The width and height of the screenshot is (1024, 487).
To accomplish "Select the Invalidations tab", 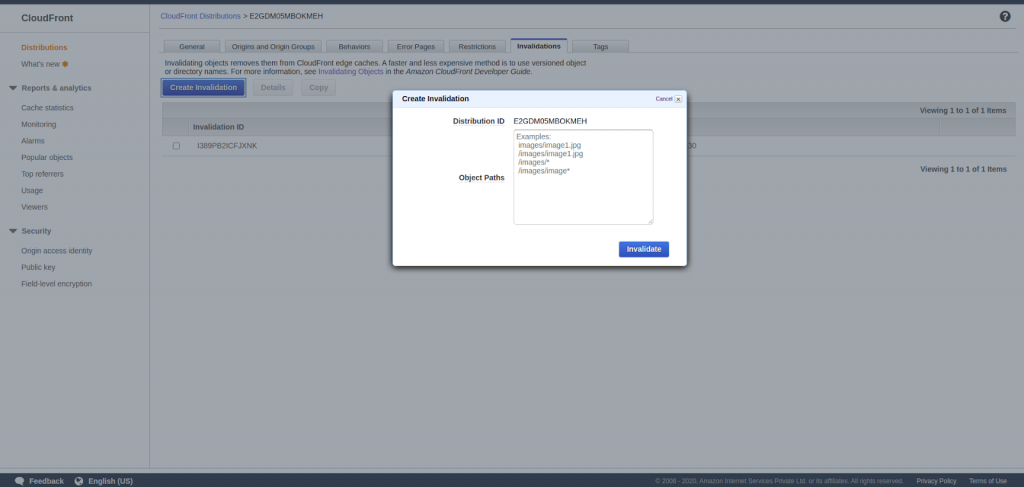I will [x=539, y=46].
